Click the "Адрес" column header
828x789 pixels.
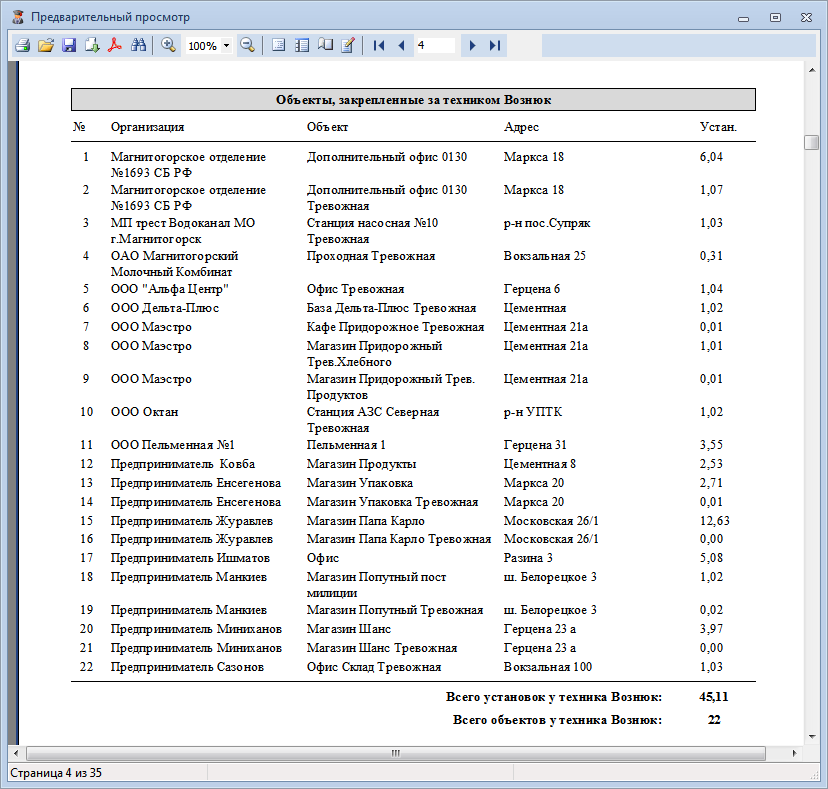pos(521,127)
